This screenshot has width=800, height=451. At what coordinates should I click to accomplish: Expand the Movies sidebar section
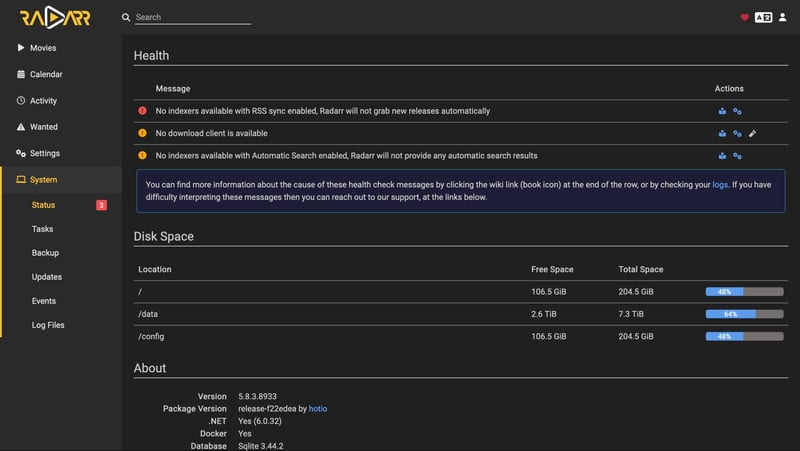tap(43, 48)
